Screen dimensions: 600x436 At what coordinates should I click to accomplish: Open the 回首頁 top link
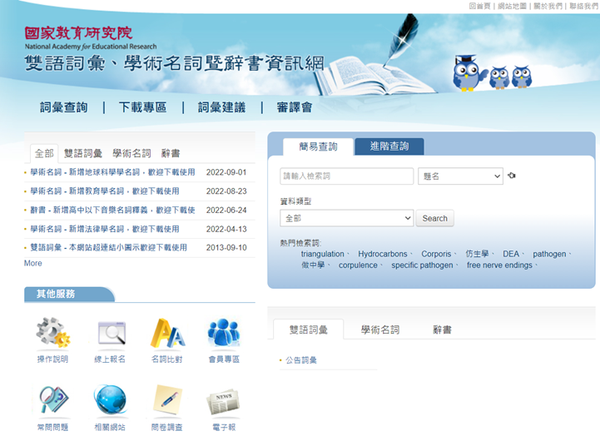pos(479,6)
